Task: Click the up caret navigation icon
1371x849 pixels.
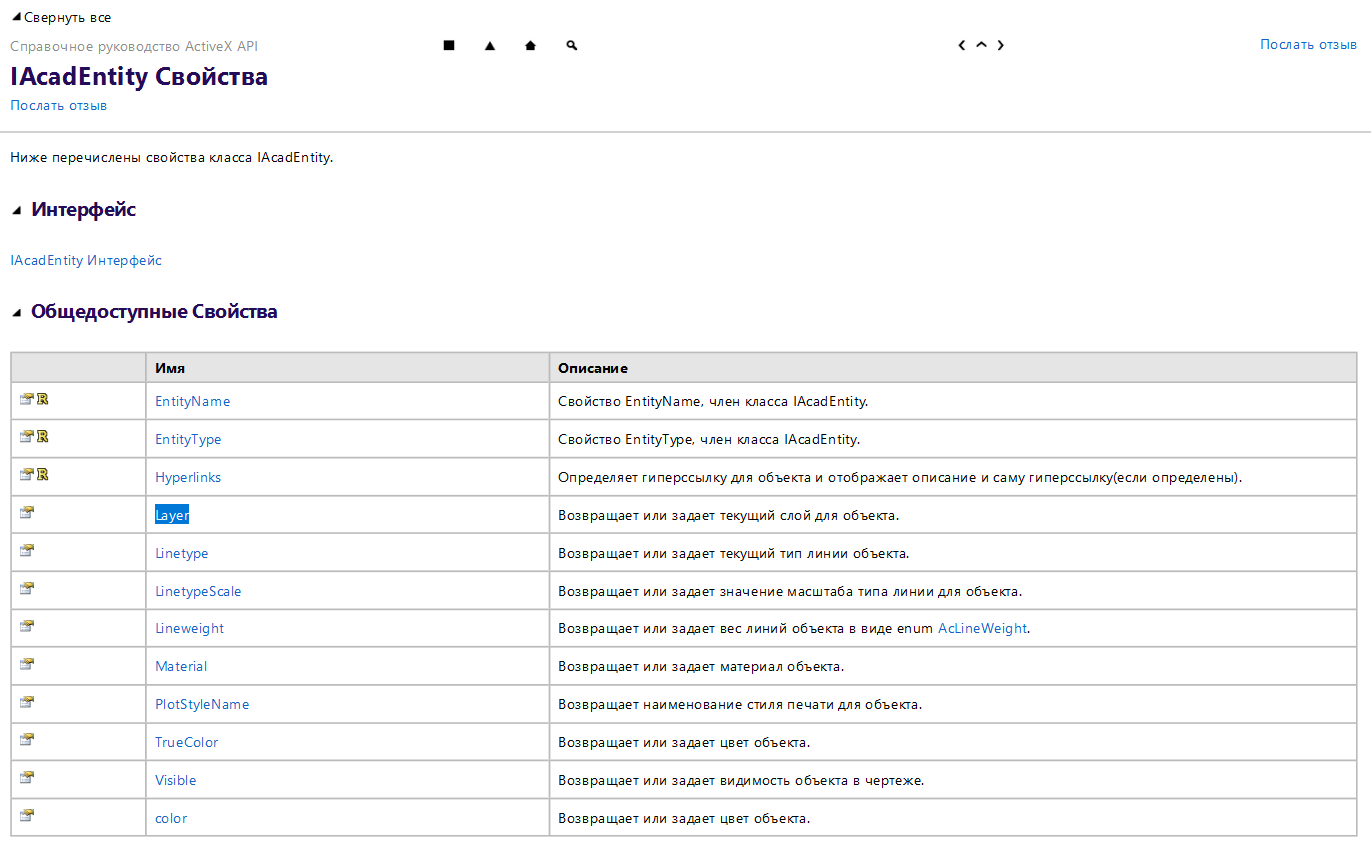Action: click(x=981, y=45)
